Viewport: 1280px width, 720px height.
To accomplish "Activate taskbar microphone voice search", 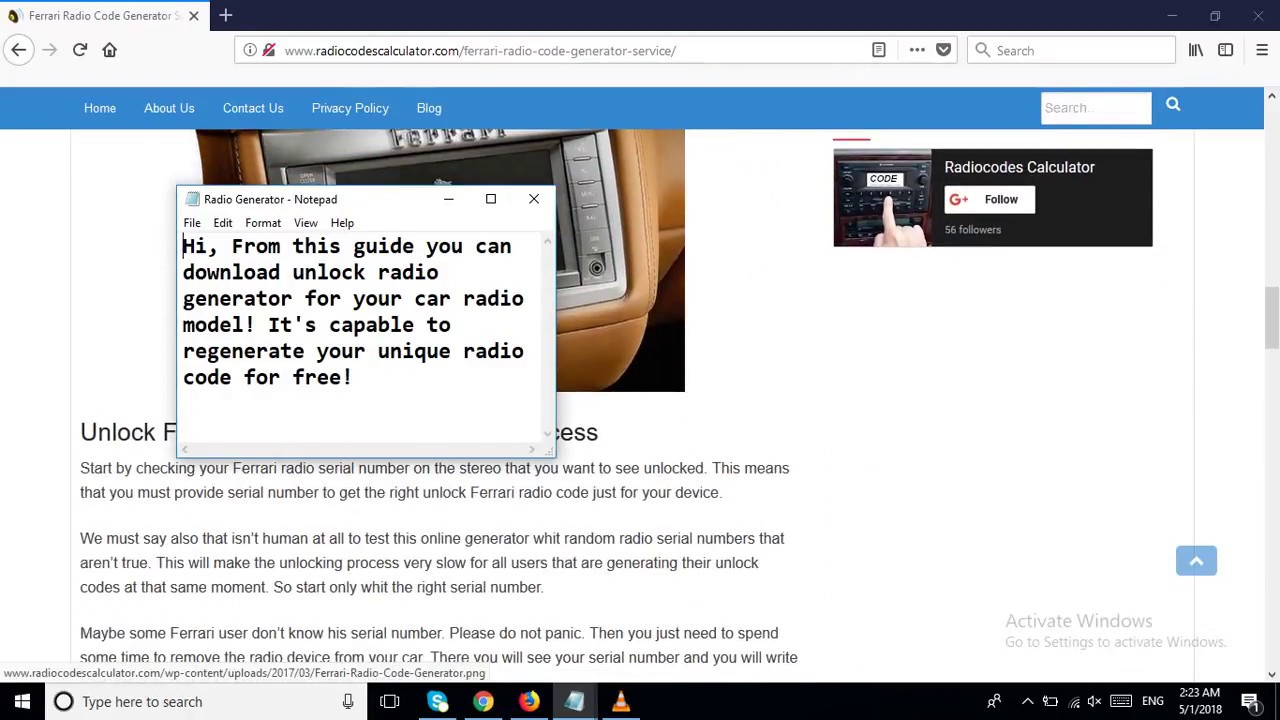I will tap(348, 702).
